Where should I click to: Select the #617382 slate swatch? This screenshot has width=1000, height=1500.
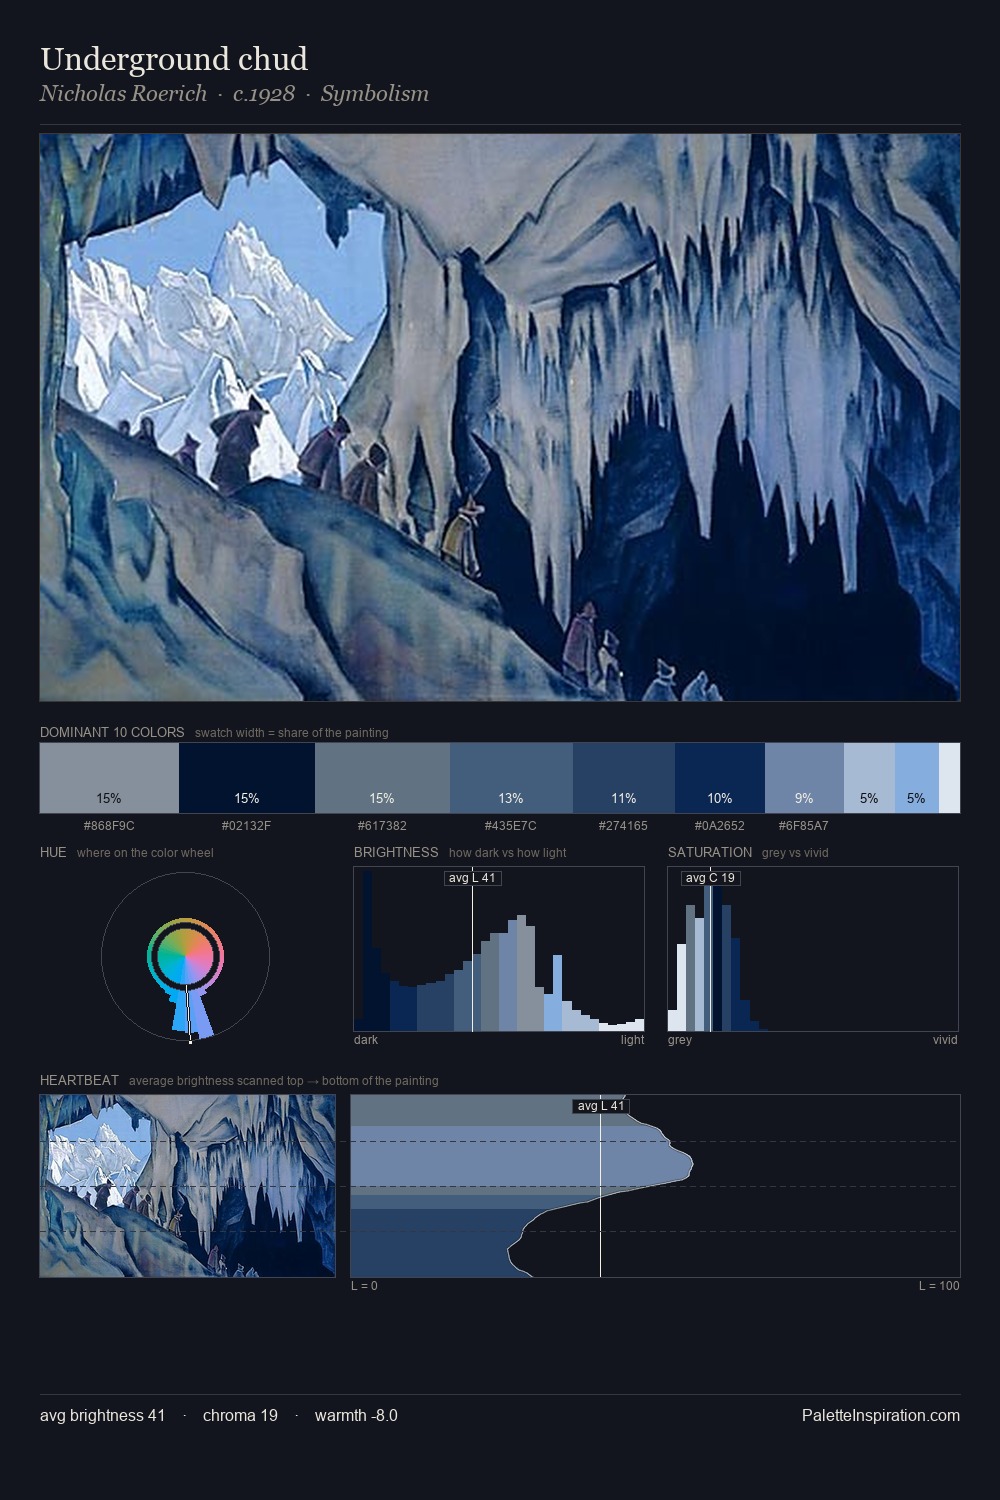[382, 778]
